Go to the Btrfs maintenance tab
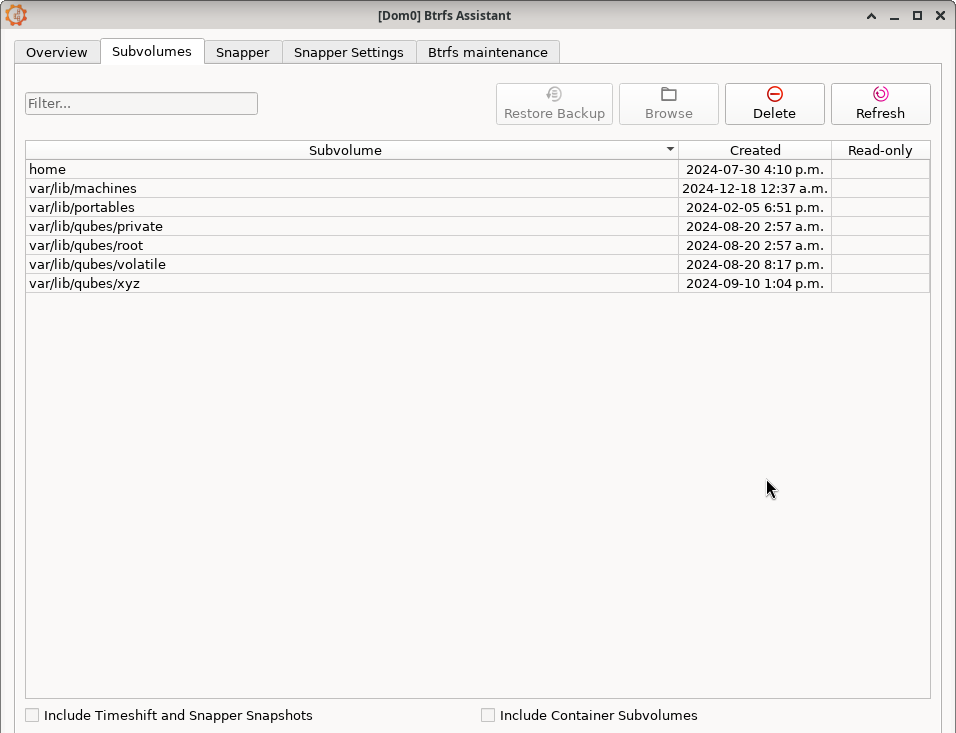Image resolution: width=956 pixels, height=733 pixels. [x=488, y=52]
